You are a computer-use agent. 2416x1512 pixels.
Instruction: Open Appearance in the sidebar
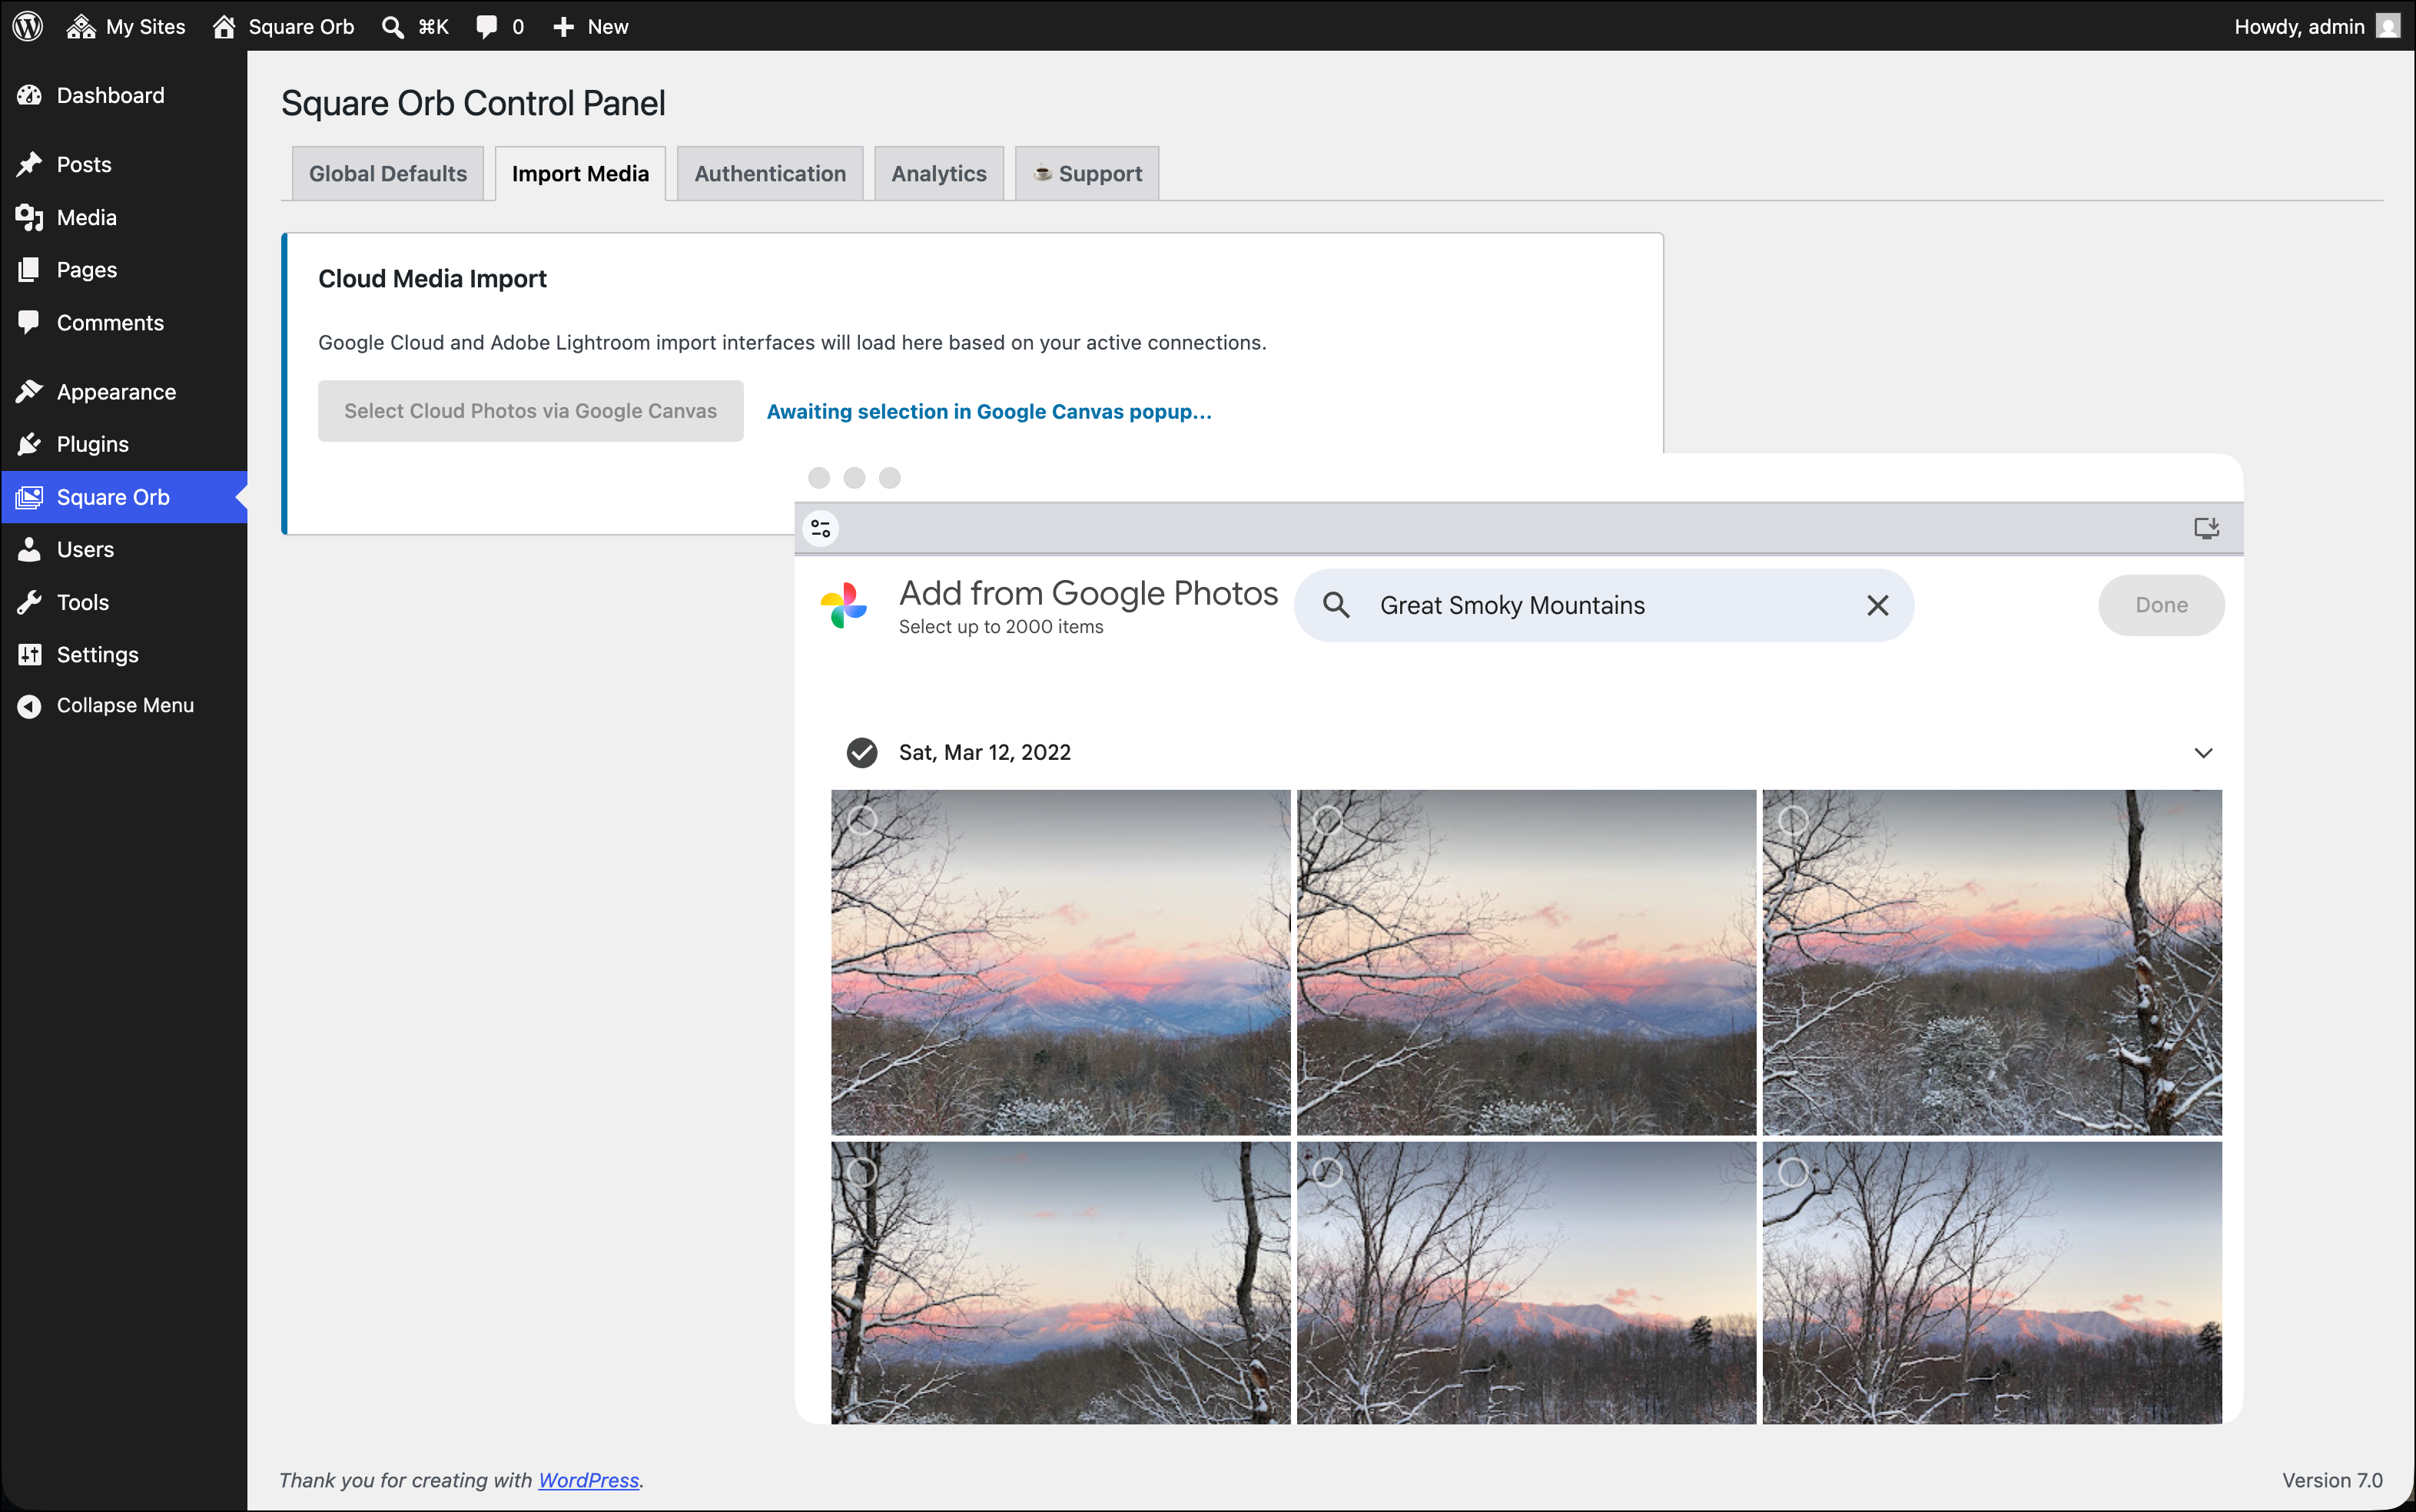pos(124,391)
